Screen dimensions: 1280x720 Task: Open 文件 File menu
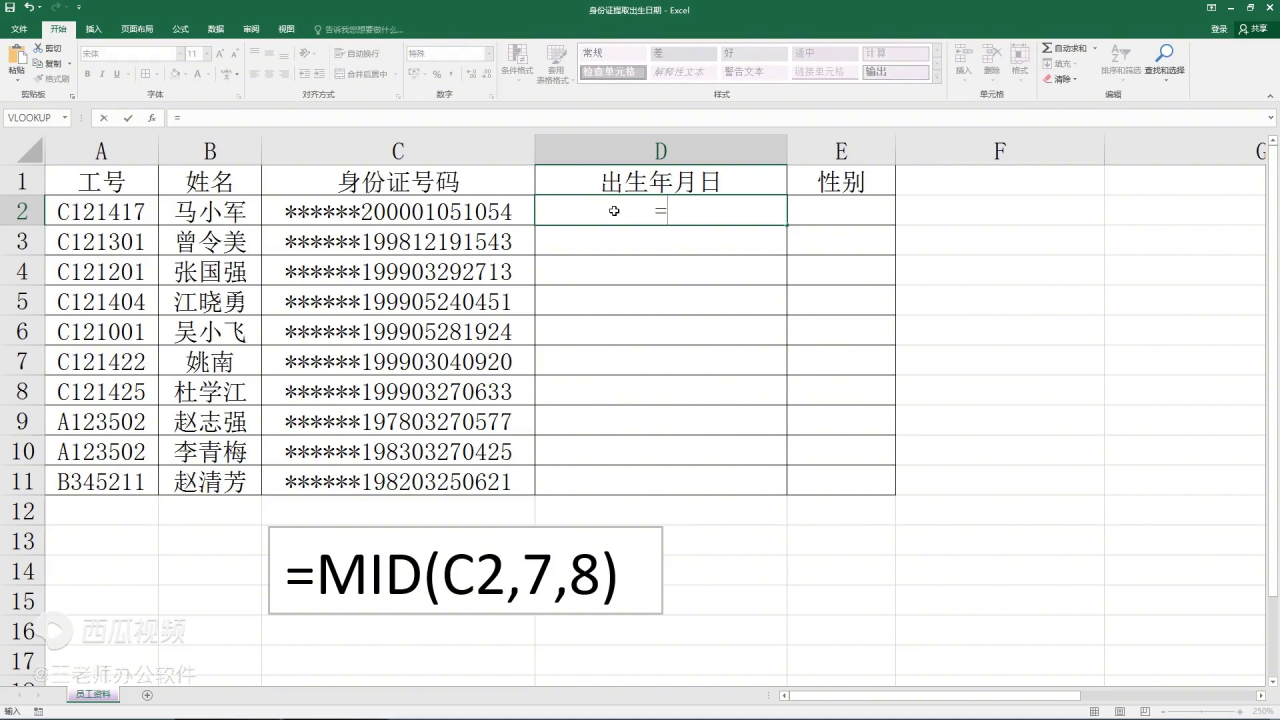pyautogui.click(x=19, y=29)
